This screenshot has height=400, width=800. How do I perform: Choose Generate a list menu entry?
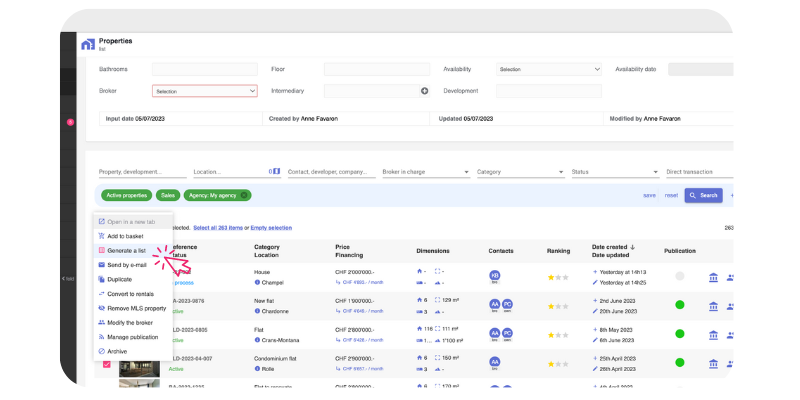(x=133, y=251)
